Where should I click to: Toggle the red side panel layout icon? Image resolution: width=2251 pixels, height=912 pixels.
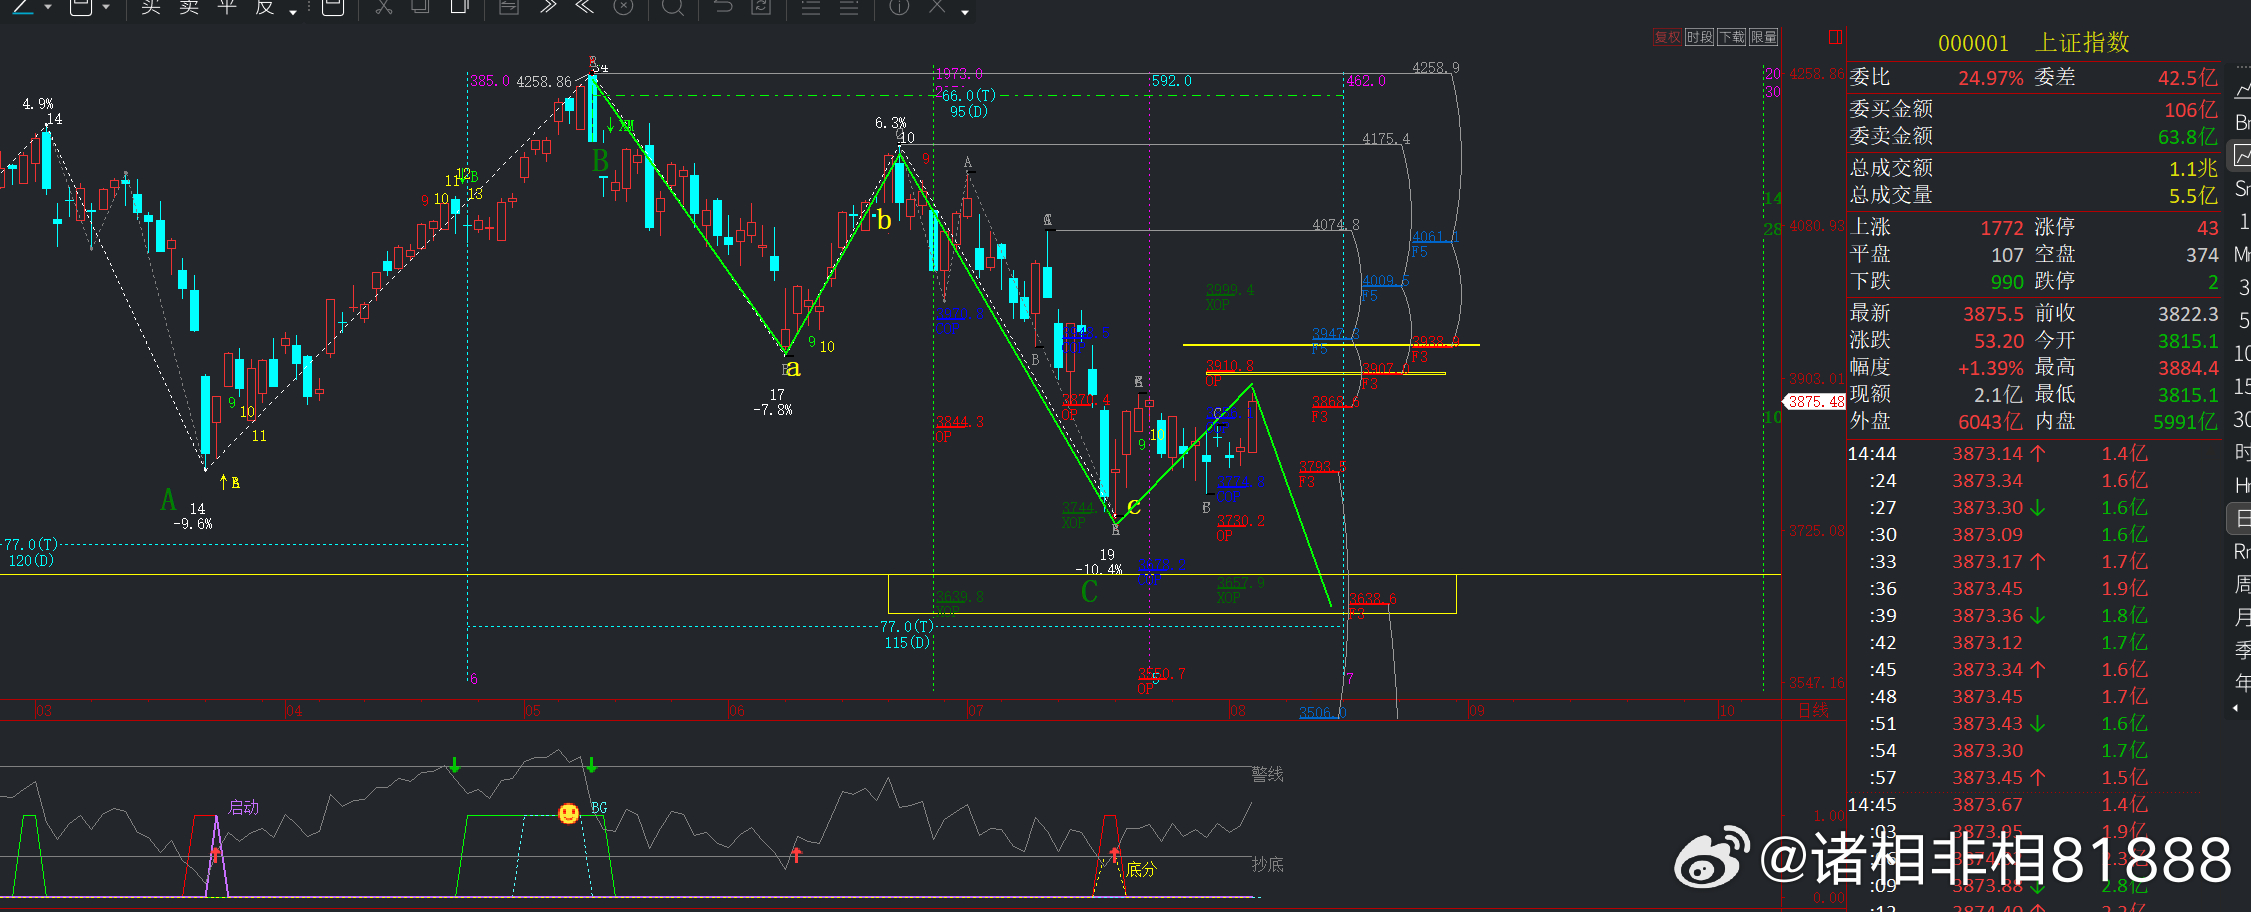(1835, 37)
